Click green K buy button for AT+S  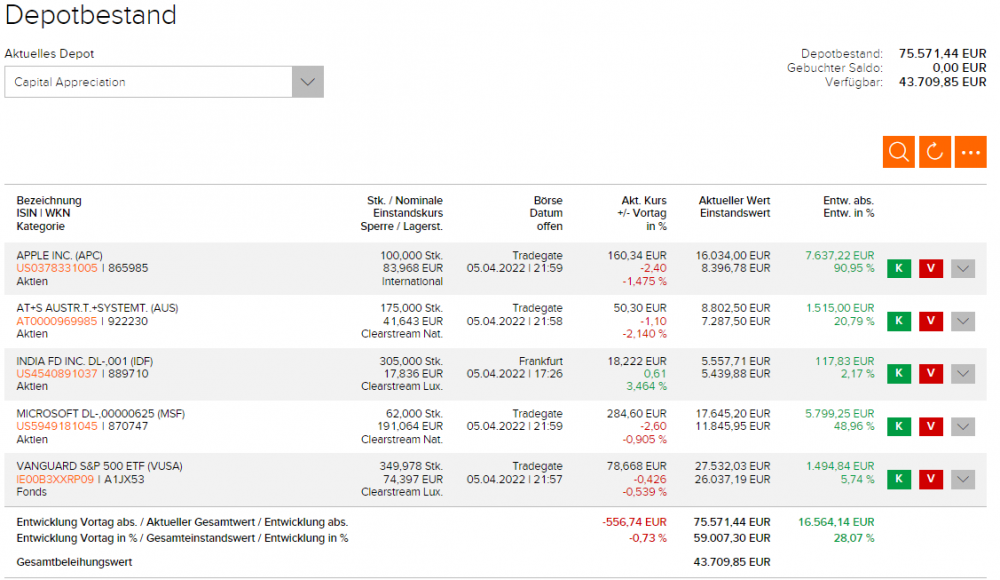pos(899,321)
